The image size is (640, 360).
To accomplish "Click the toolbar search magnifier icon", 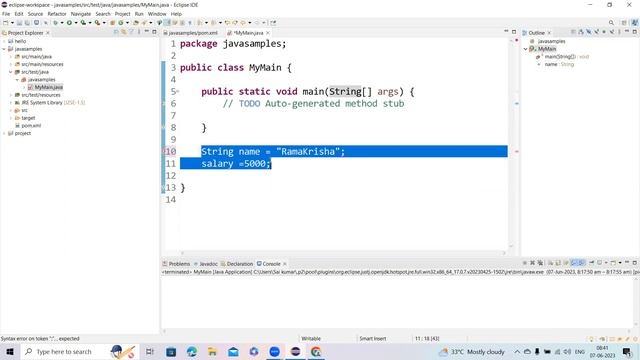I will point(611,23).
